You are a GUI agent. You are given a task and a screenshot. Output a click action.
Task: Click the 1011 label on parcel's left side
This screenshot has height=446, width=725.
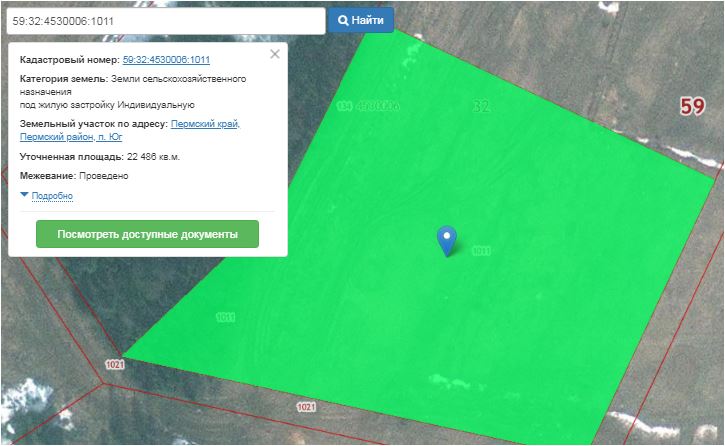[x=225, y=317]
